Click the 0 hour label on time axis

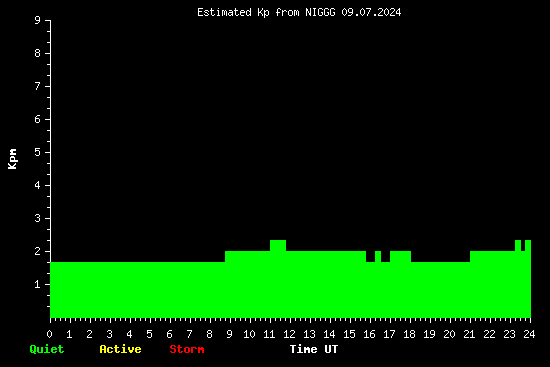coord(49,334)
